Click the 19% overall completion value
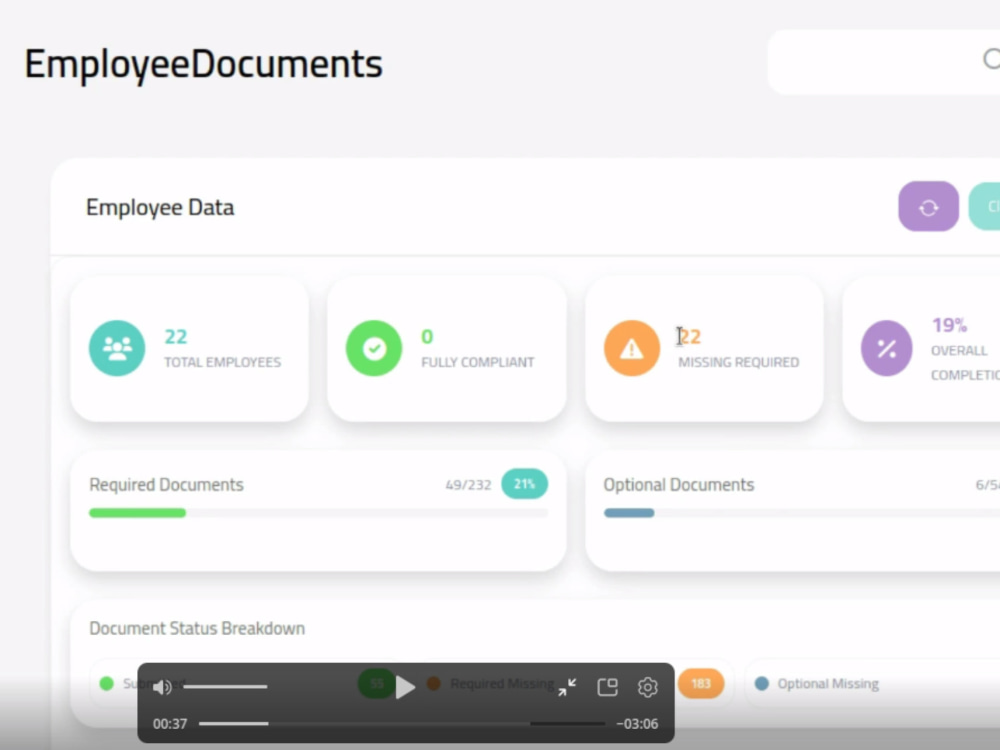Viewport: 1000px width, 750px height. [x=950, y=325]
